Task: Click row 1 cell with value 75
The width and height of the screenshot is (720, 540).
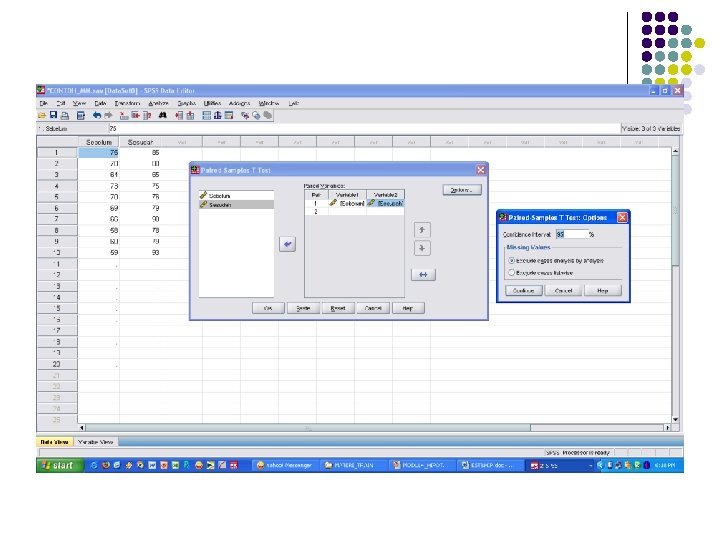Action: tap(98, 152)
